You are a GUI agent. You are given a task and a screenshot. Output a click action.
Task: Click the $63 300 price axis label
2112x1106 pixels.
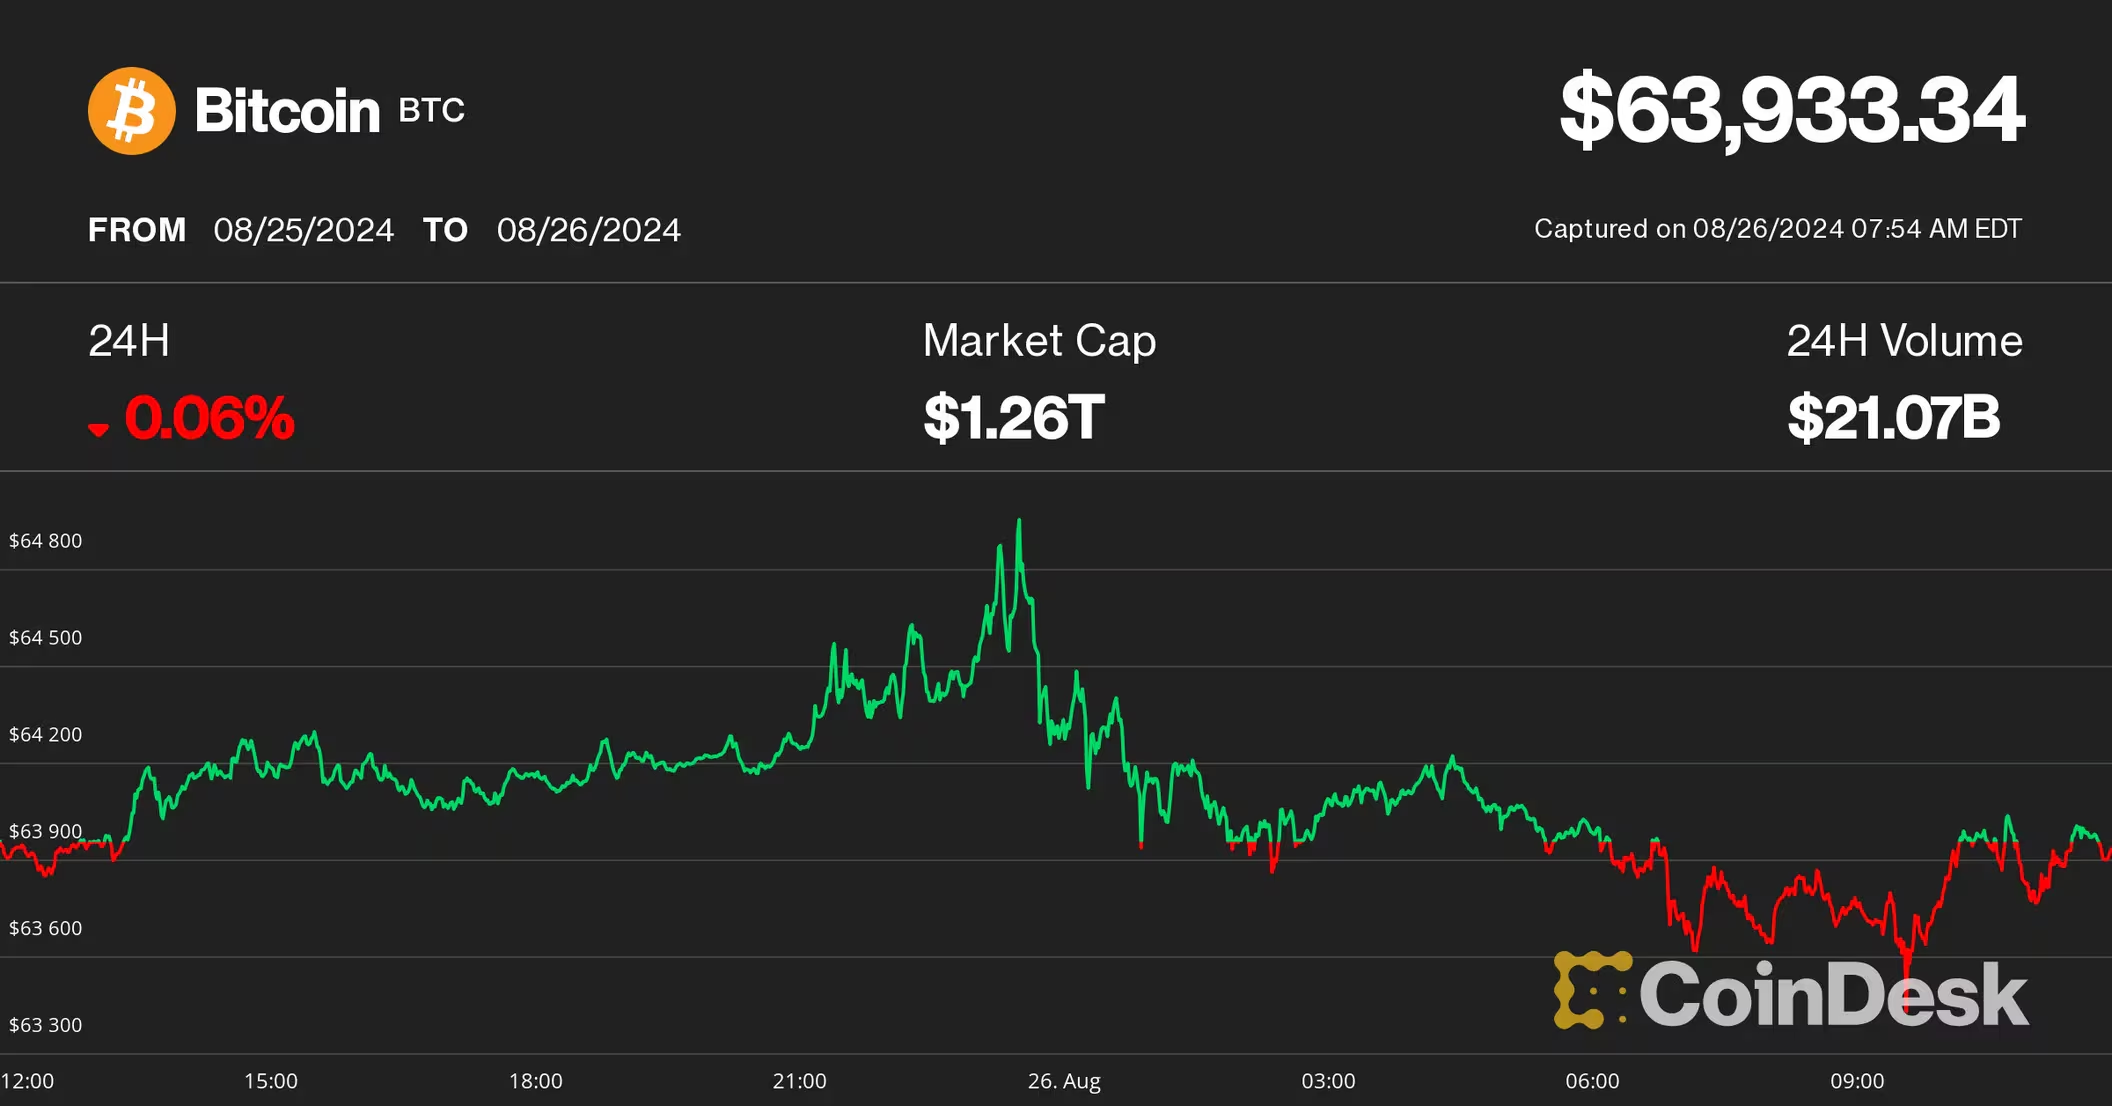[45, 1025]
